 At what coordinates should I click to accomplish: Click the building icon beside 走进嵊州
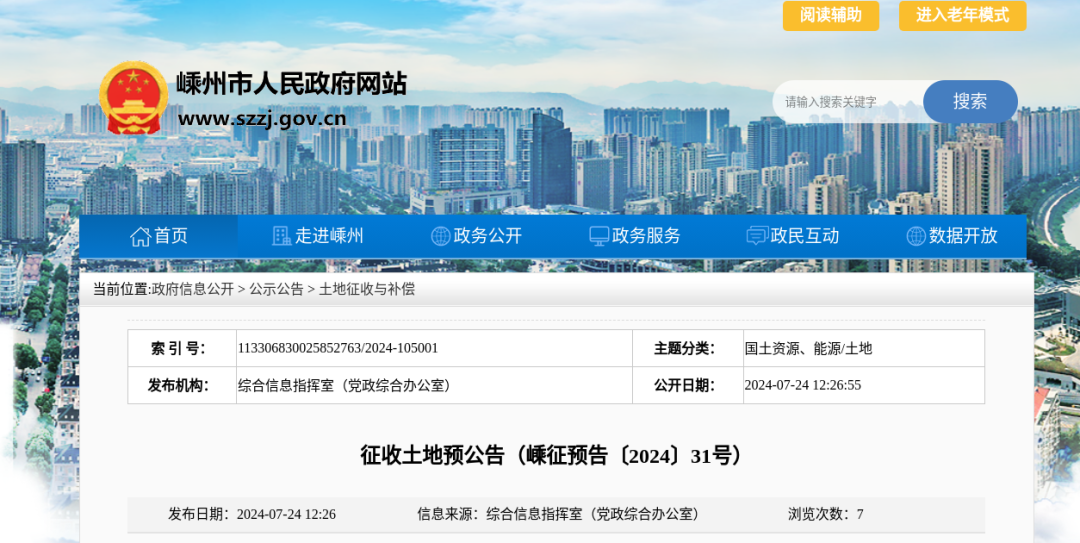[x=282, y=236]
